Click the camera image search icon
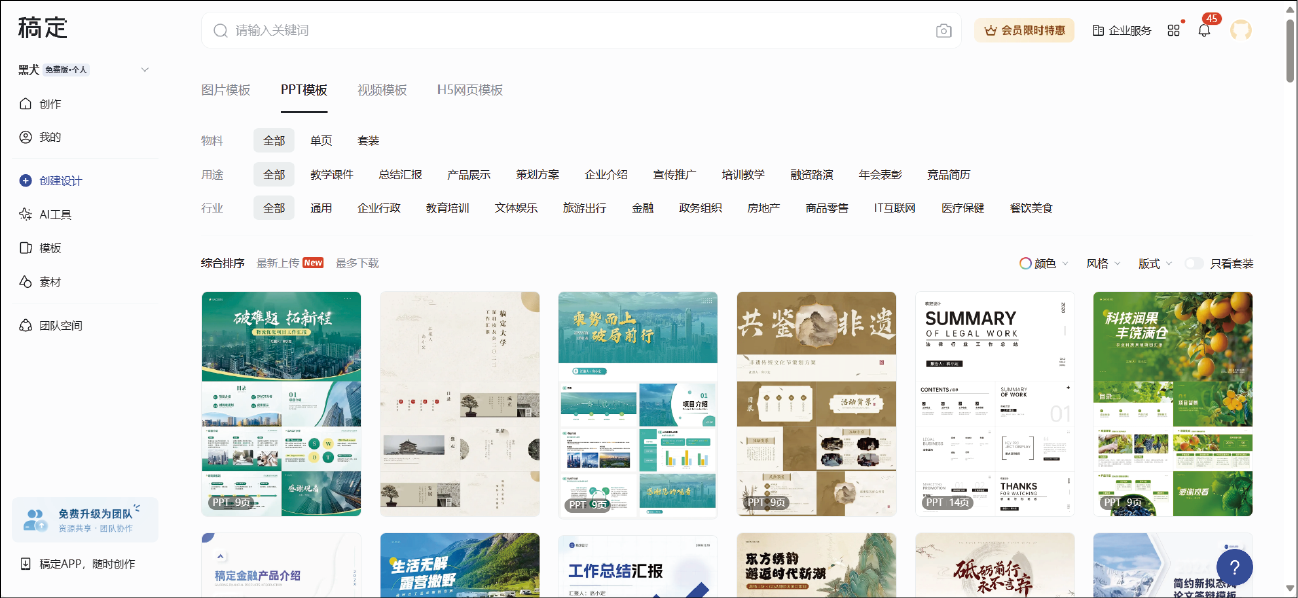Image resolution: width=1298 pixels, height=598 pixels. tap(943, 31)
